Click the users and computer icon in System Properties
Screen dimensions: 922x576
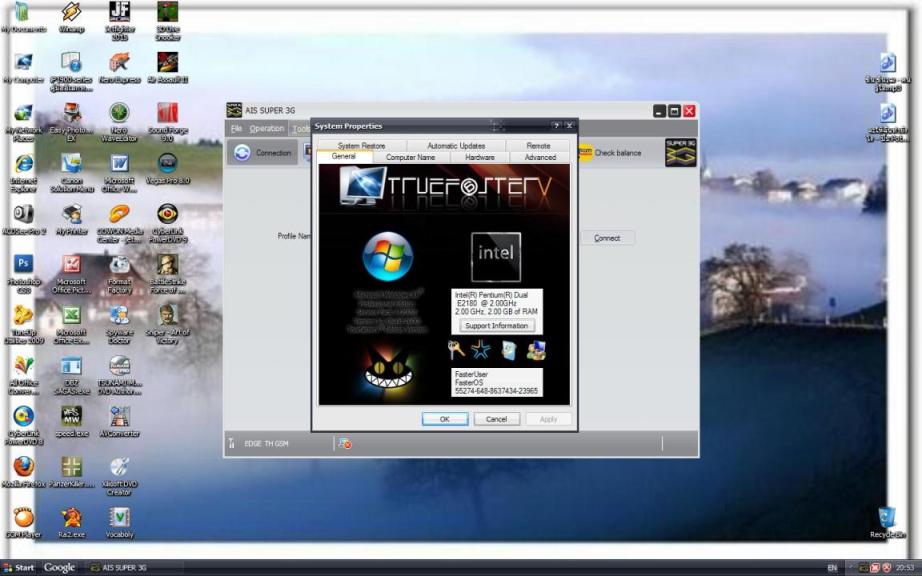tap(536, 350)
